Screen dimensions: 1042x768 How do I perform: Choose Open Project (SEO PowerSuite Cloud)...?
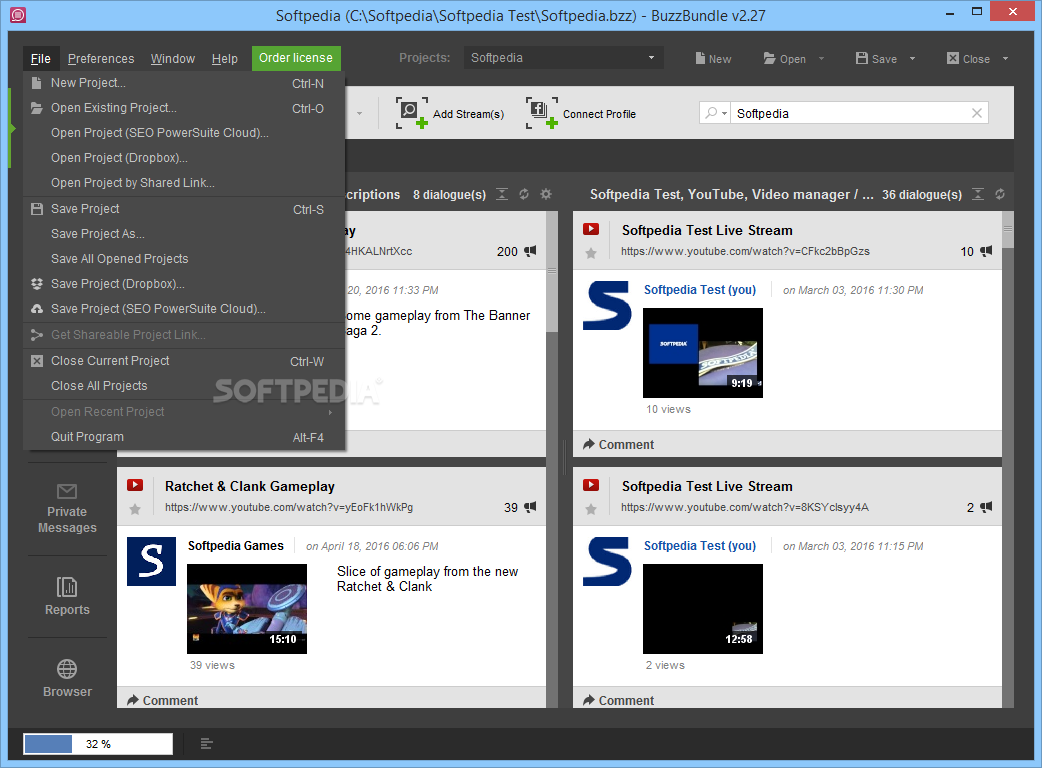point(184,133)
